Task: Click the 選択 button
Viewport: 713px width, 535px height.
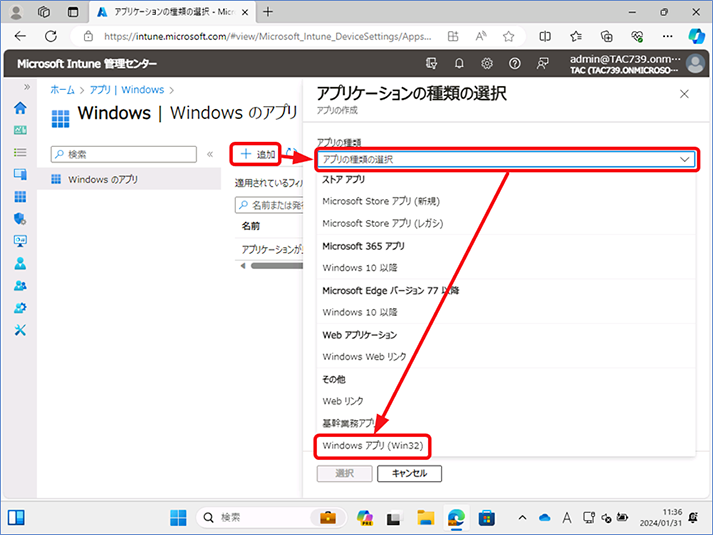Action: (x=344, y=474)
